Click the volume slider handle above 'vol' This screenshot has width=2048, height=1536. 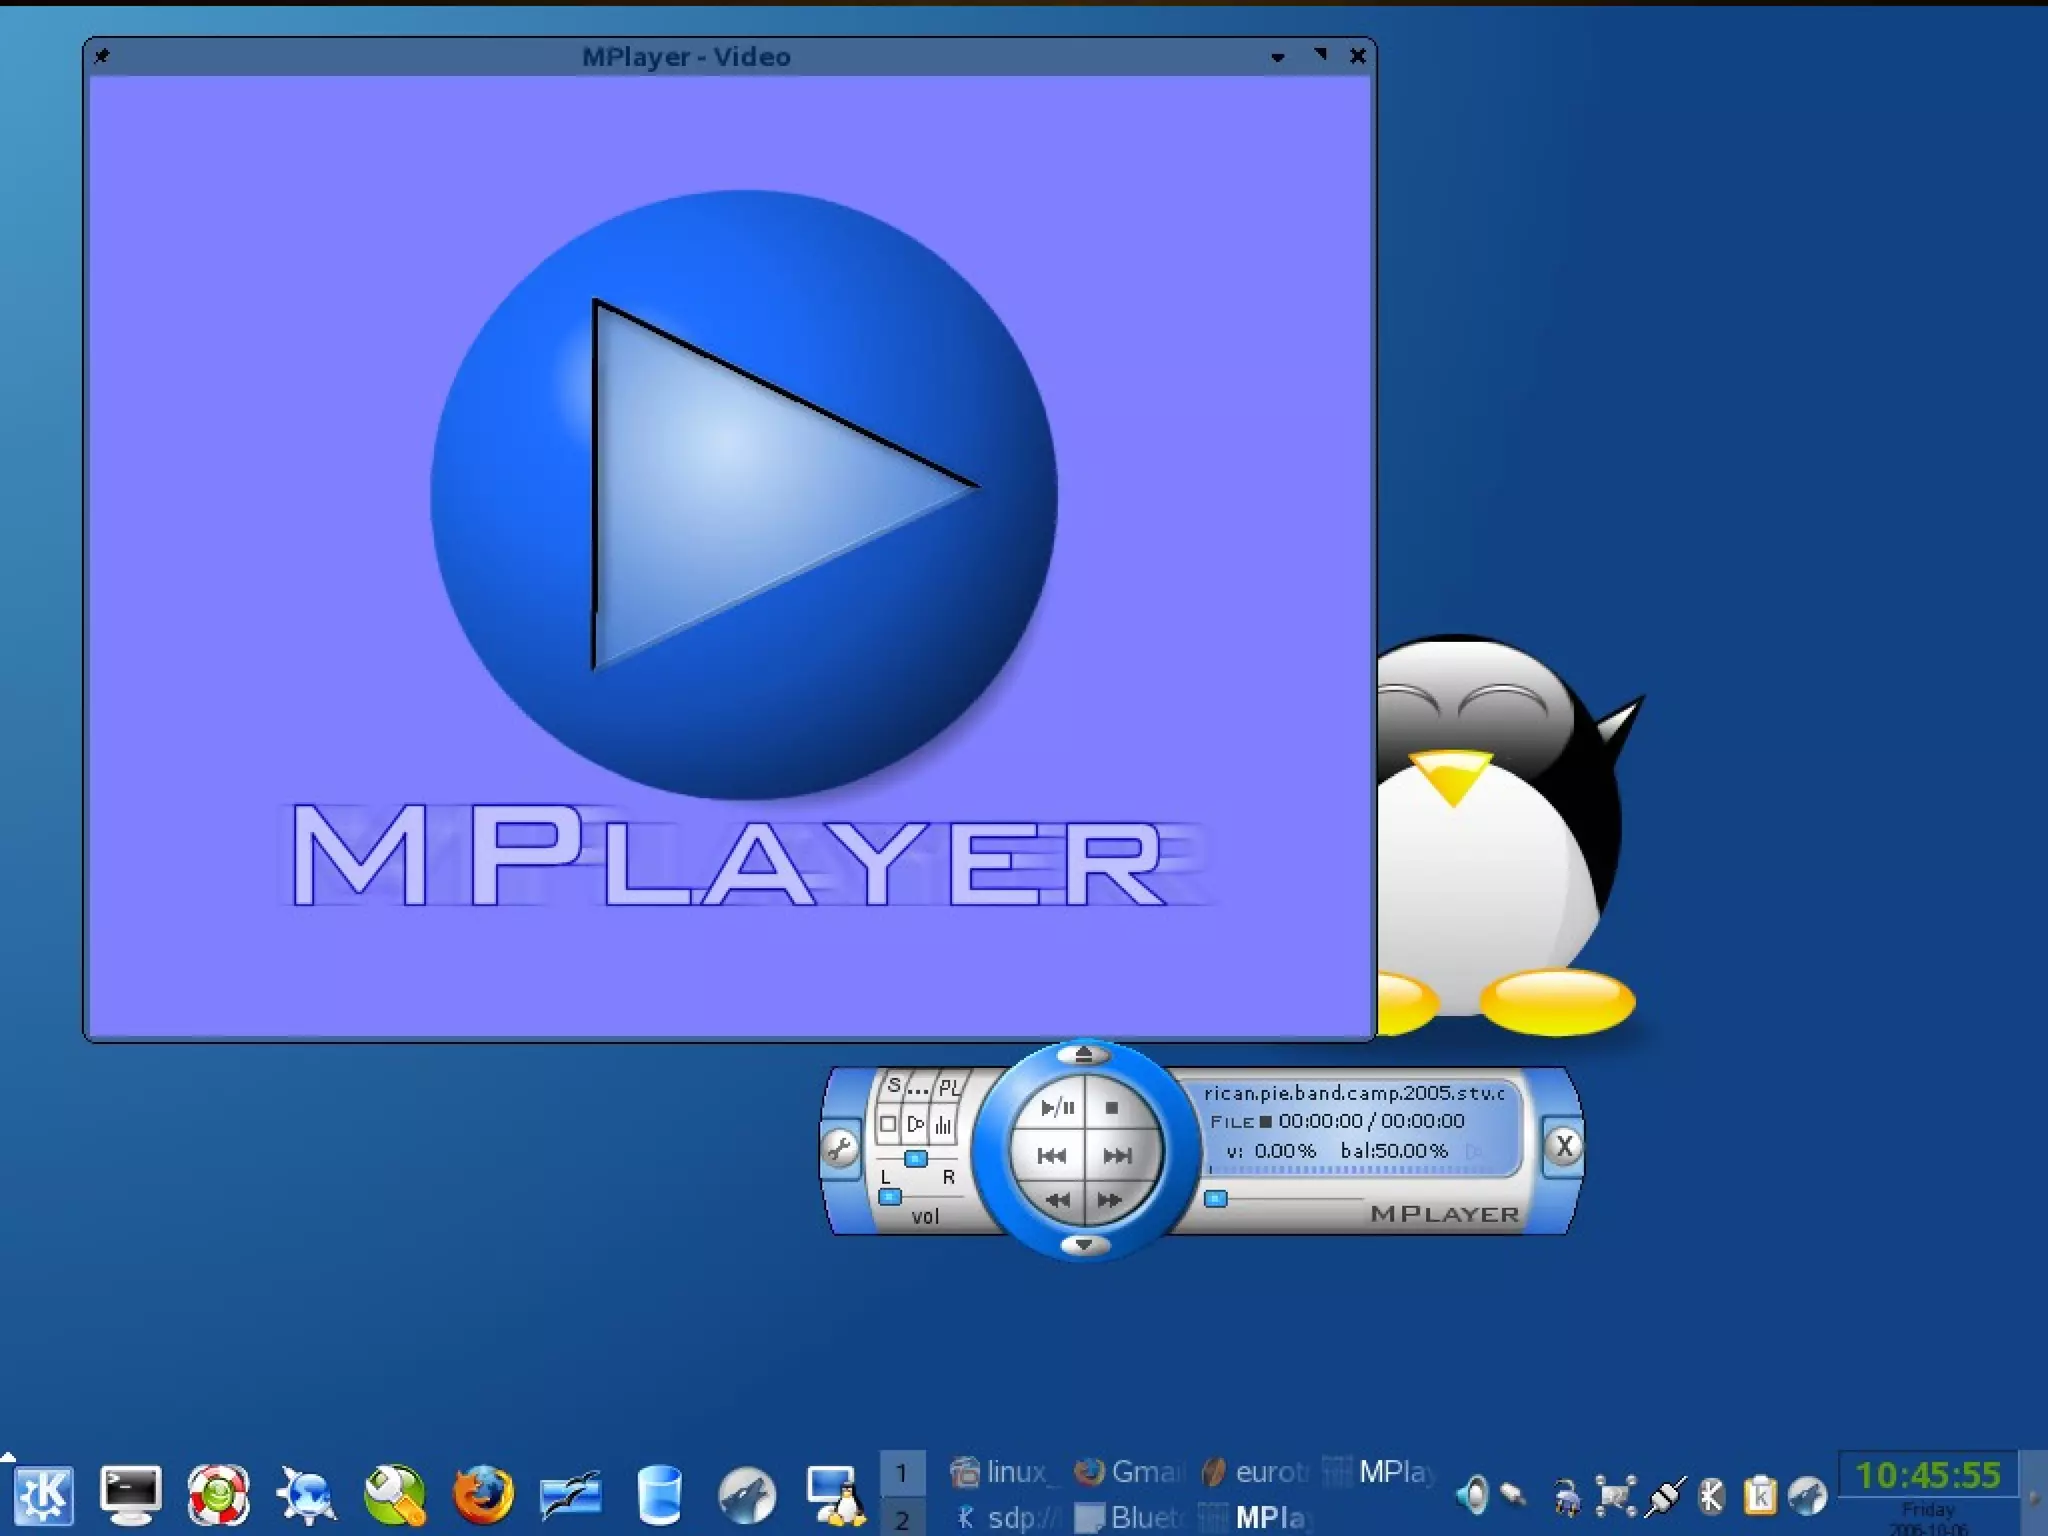click(890, 1196)
